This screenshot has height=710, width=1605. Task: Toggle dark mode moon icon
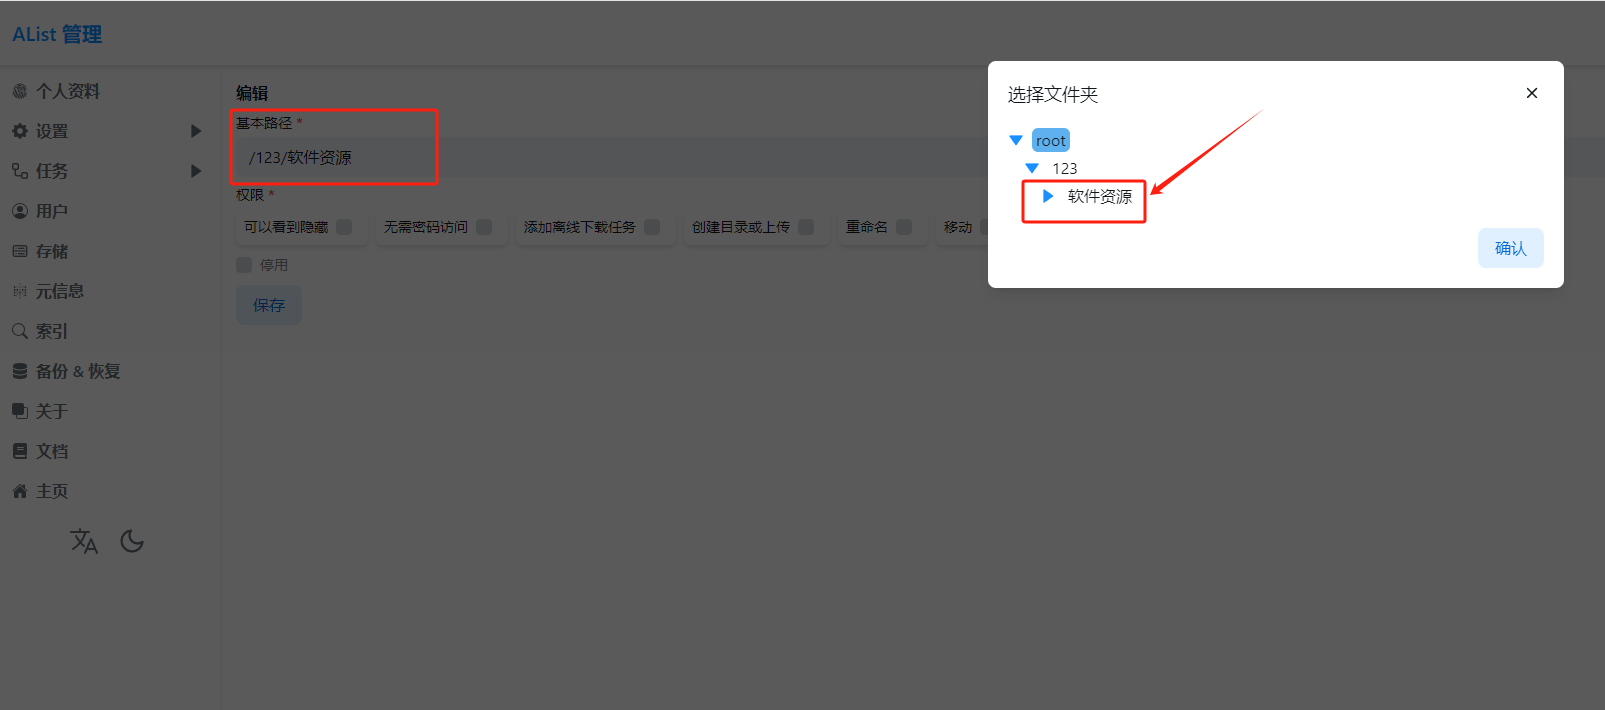(x=132, y=541)
